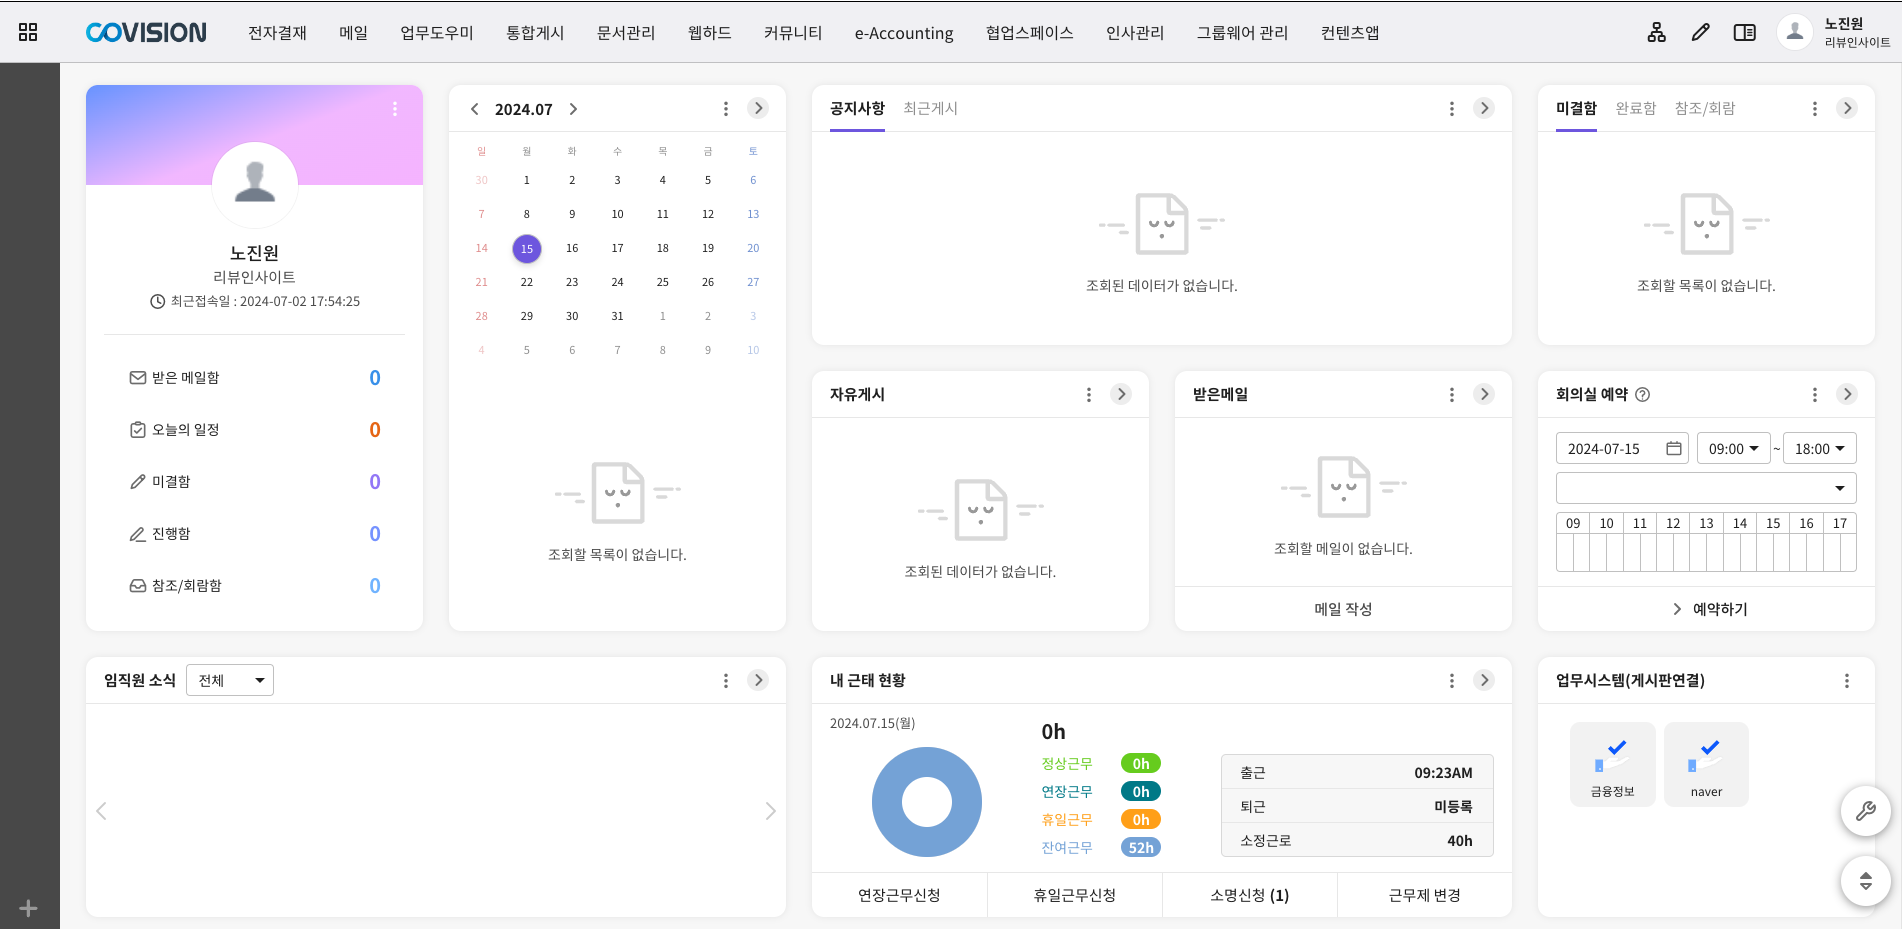This screenshot has width=1902, height=929.
Task: Expand the 09:00 start time dropdown
Action: [x=1733, y=448]
